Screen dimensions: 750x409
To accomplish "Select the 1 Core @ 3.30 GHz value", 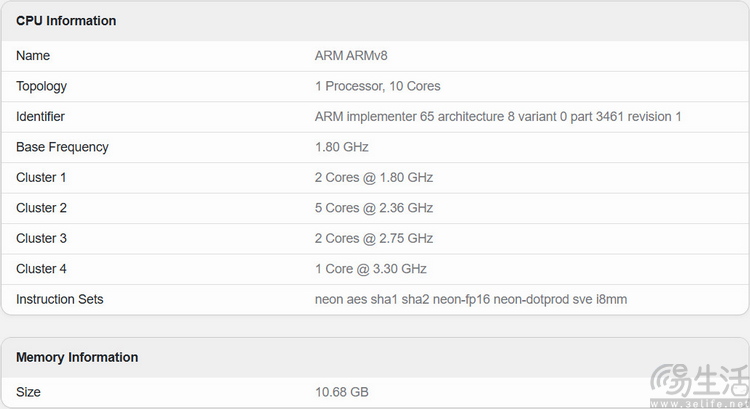I will pos(371,269).
